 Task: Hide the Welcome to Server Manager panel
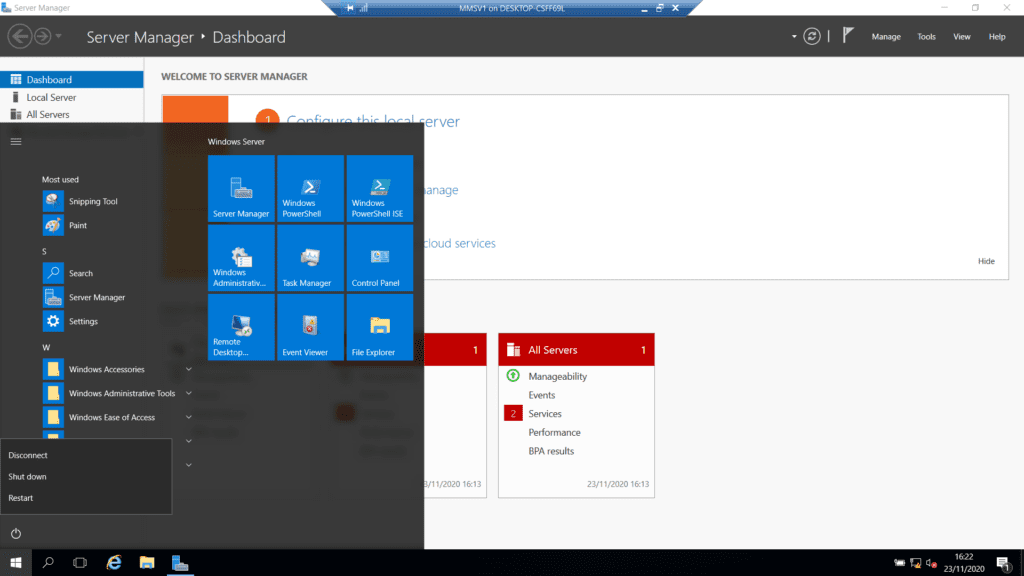[x=986, y=261]
